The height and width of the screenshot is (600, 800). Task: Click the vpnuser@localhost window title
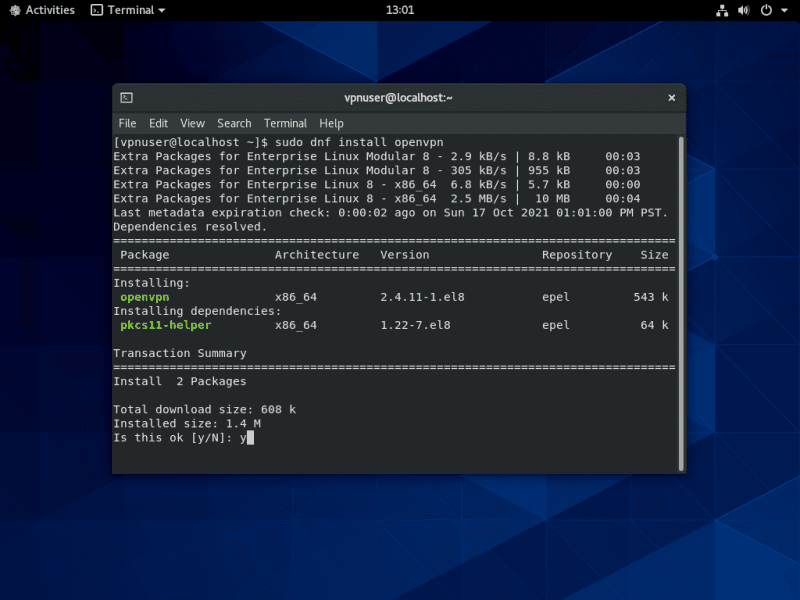pos(398,98)
